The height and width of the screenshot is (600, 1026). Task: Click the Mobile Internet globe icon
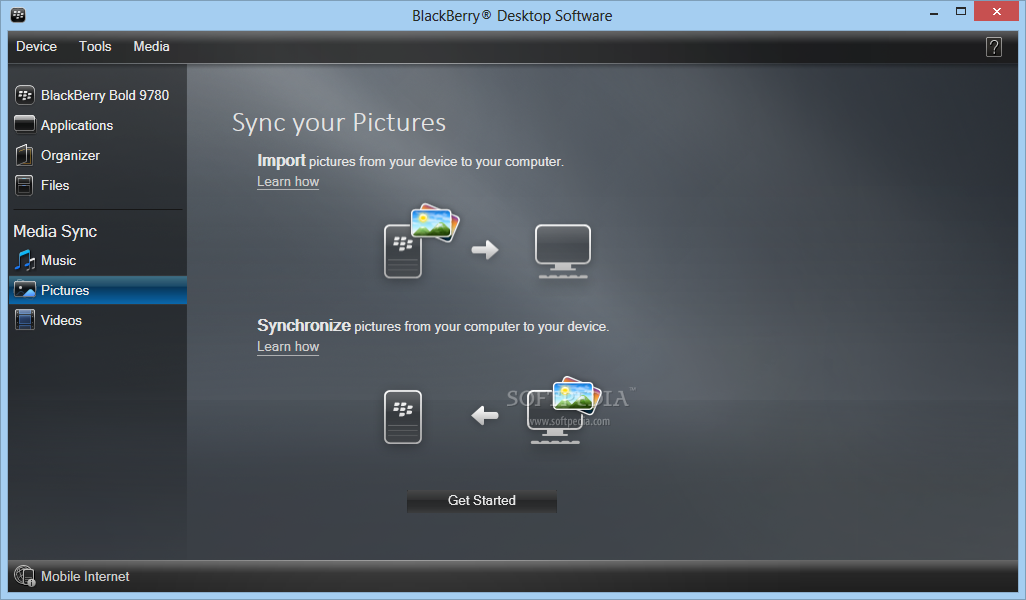pos(24,576)
